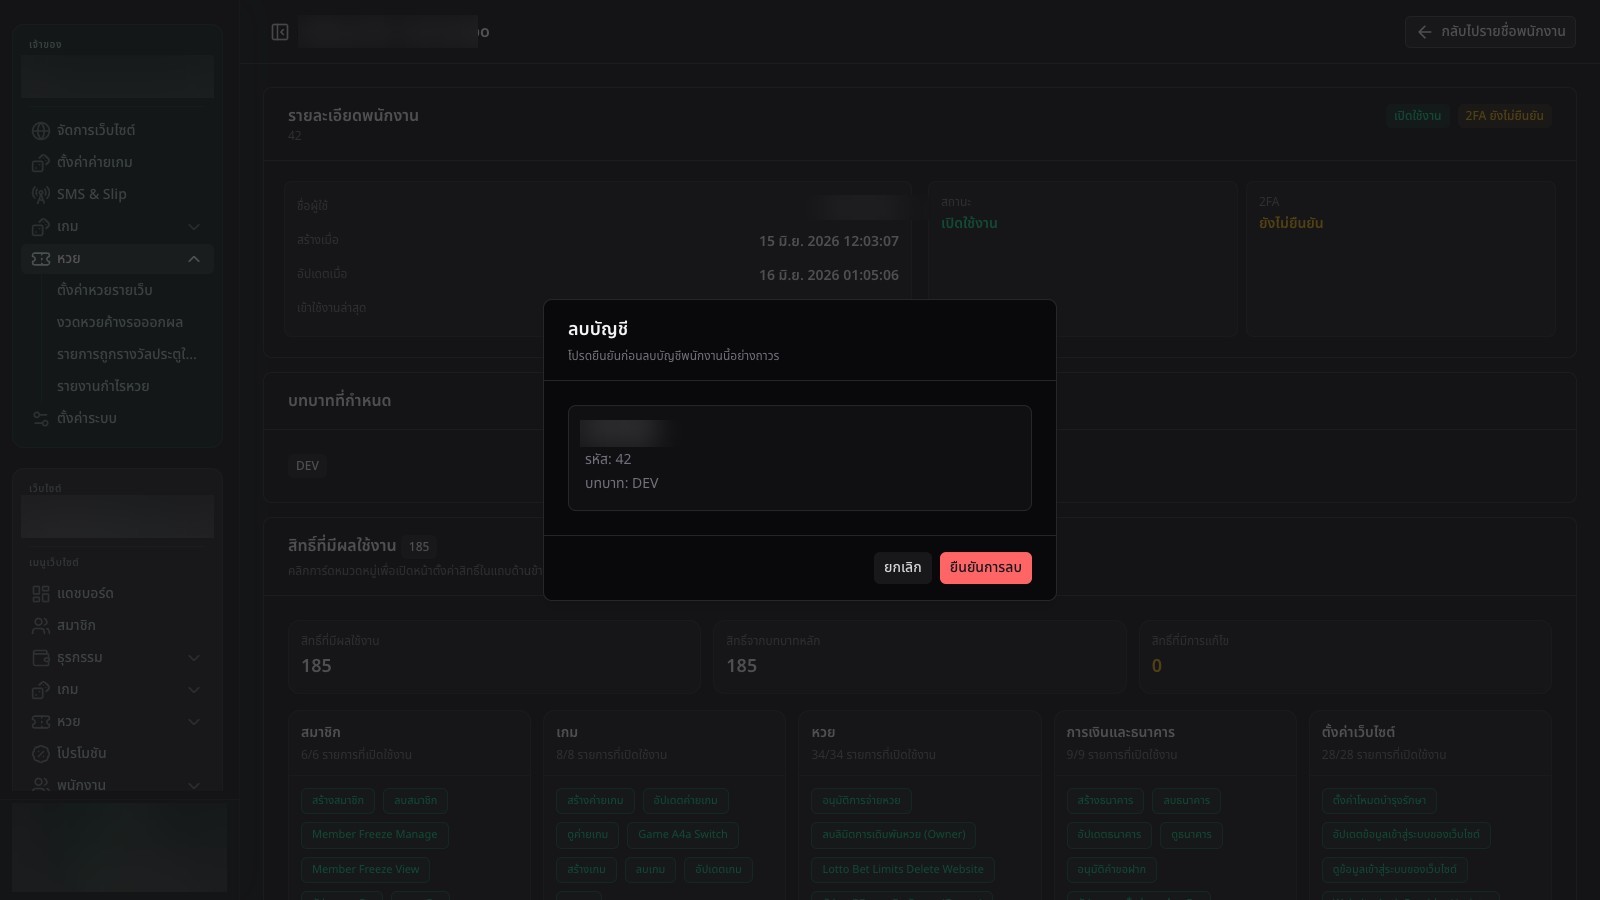The image size is (1600, 900).
Task: Click การเงินและธนาคาร category heading
Action: (x=1121, y=733)
